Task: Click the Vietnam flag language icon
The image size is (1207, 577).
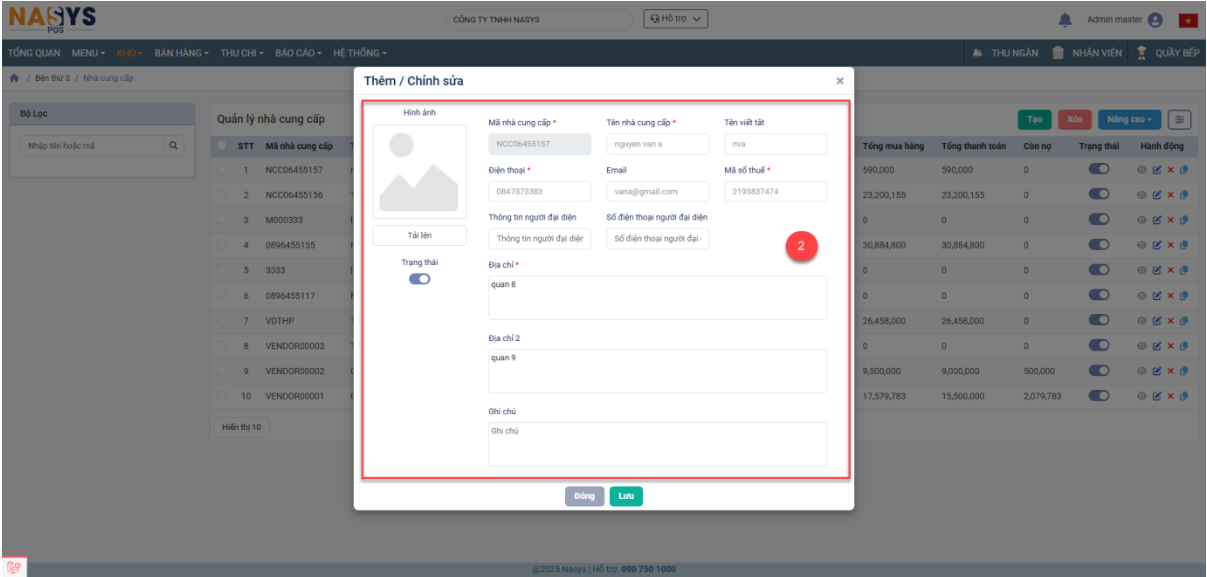Action: (x=1188, y=20)
